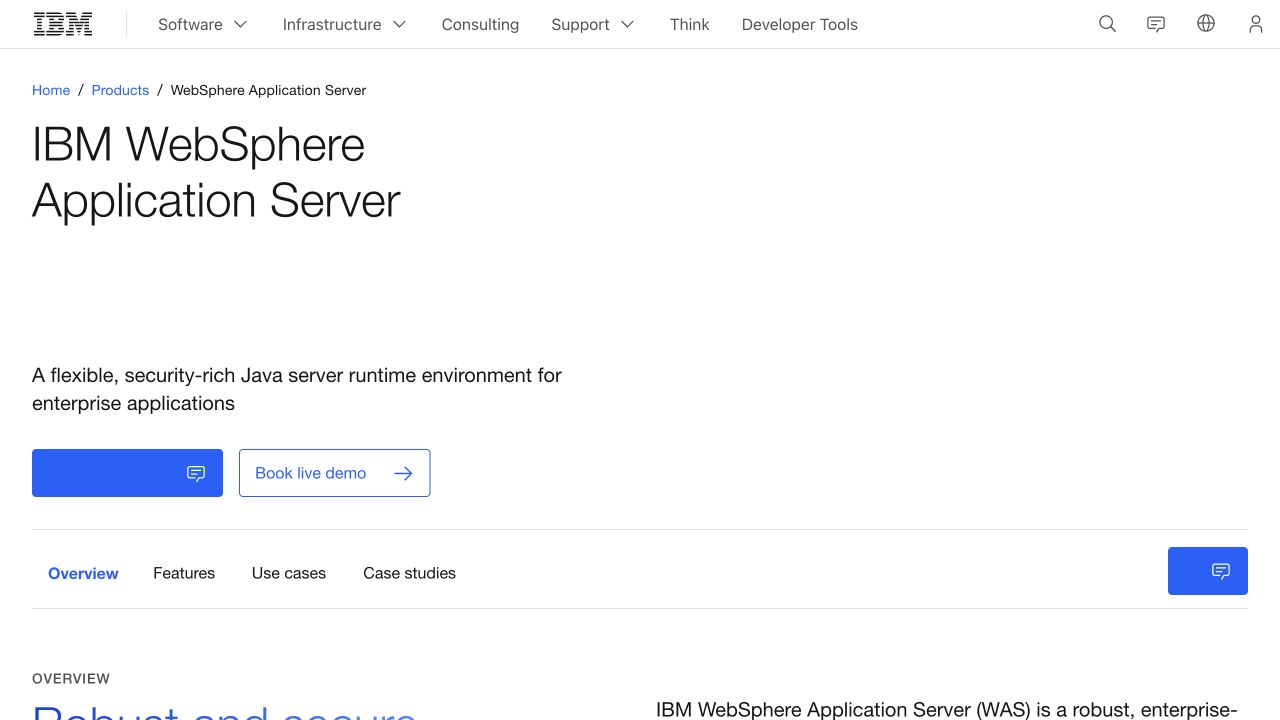Screen dimensions: 1280x720
Task: Switch to the Use cases tab
Action: [289, 573]
